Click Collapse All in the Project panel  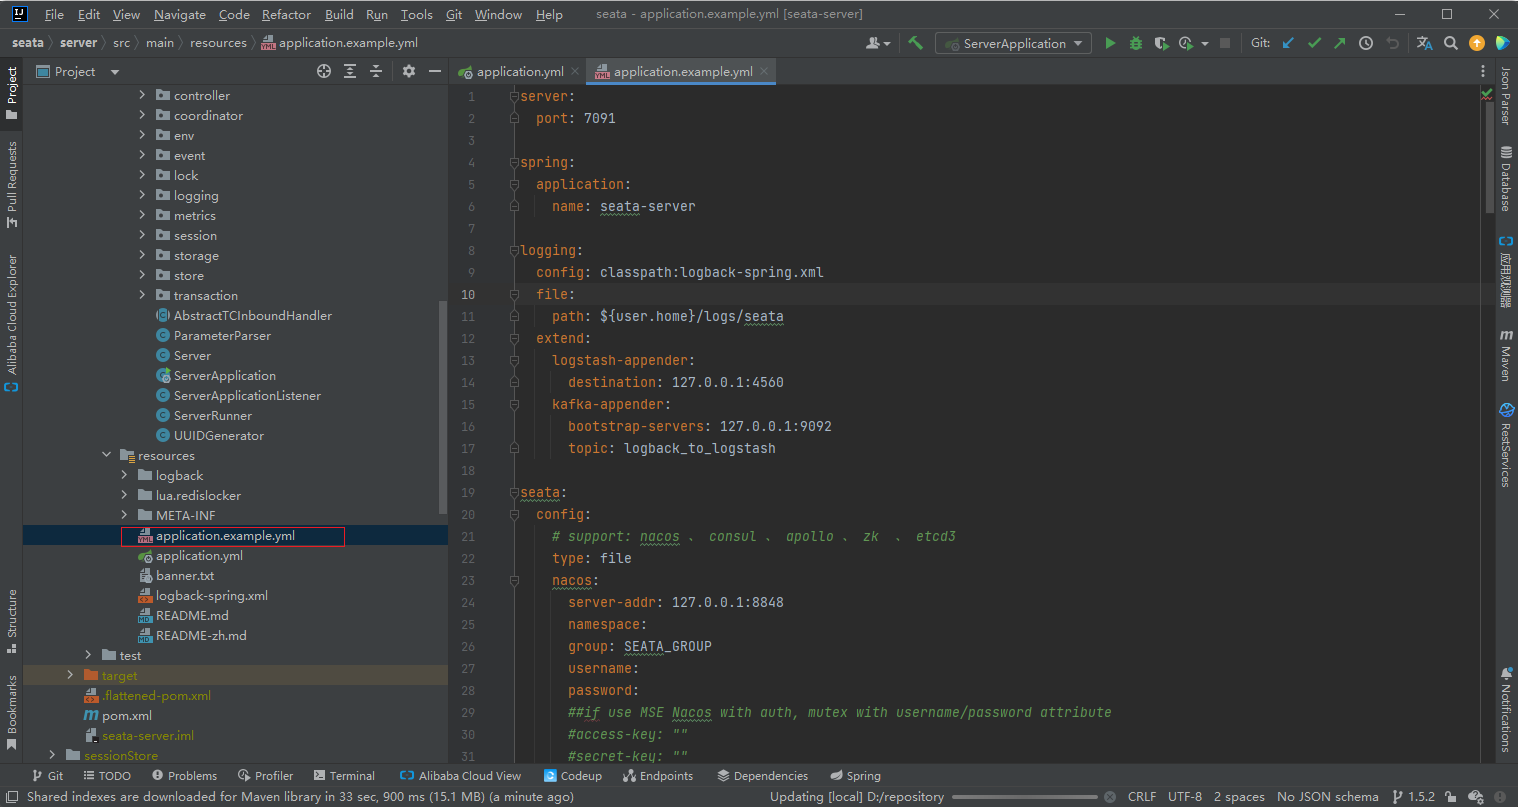376,71
